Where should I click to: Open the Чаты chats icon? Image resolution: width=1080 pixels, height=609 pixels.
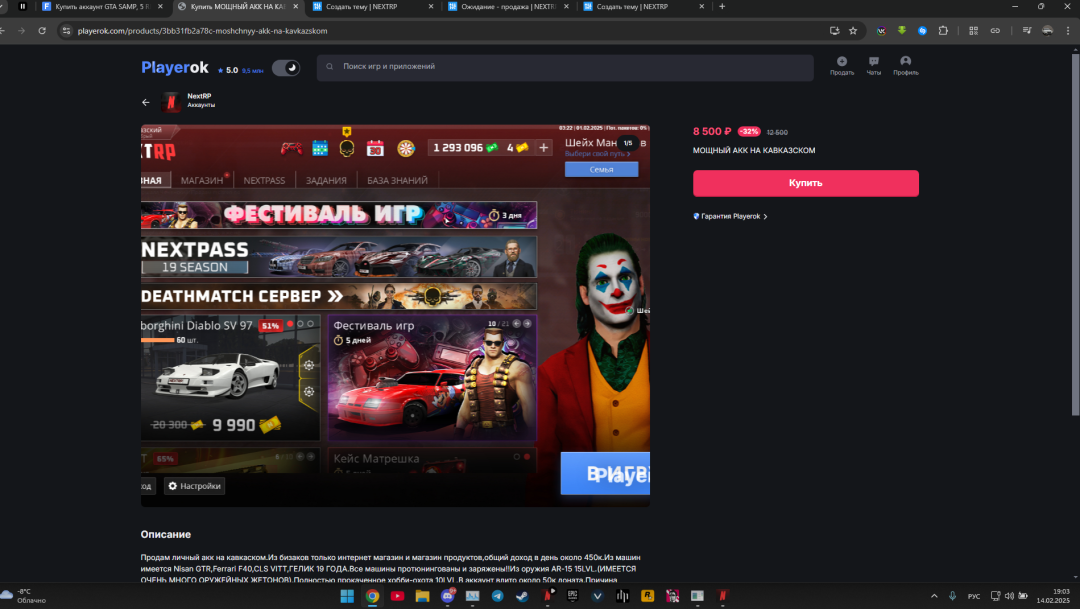pyautogui.click(x=873, y=65)
